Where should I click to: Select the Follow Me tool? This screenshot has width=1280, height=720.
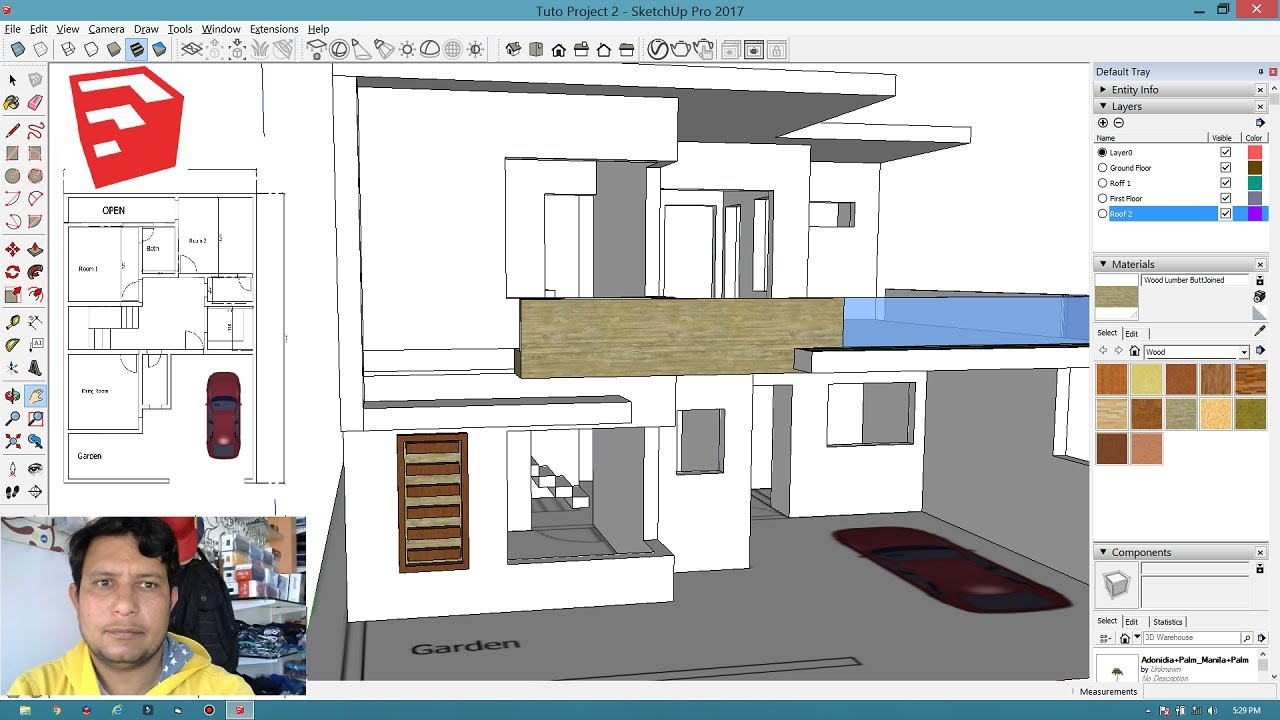(35, 271)
